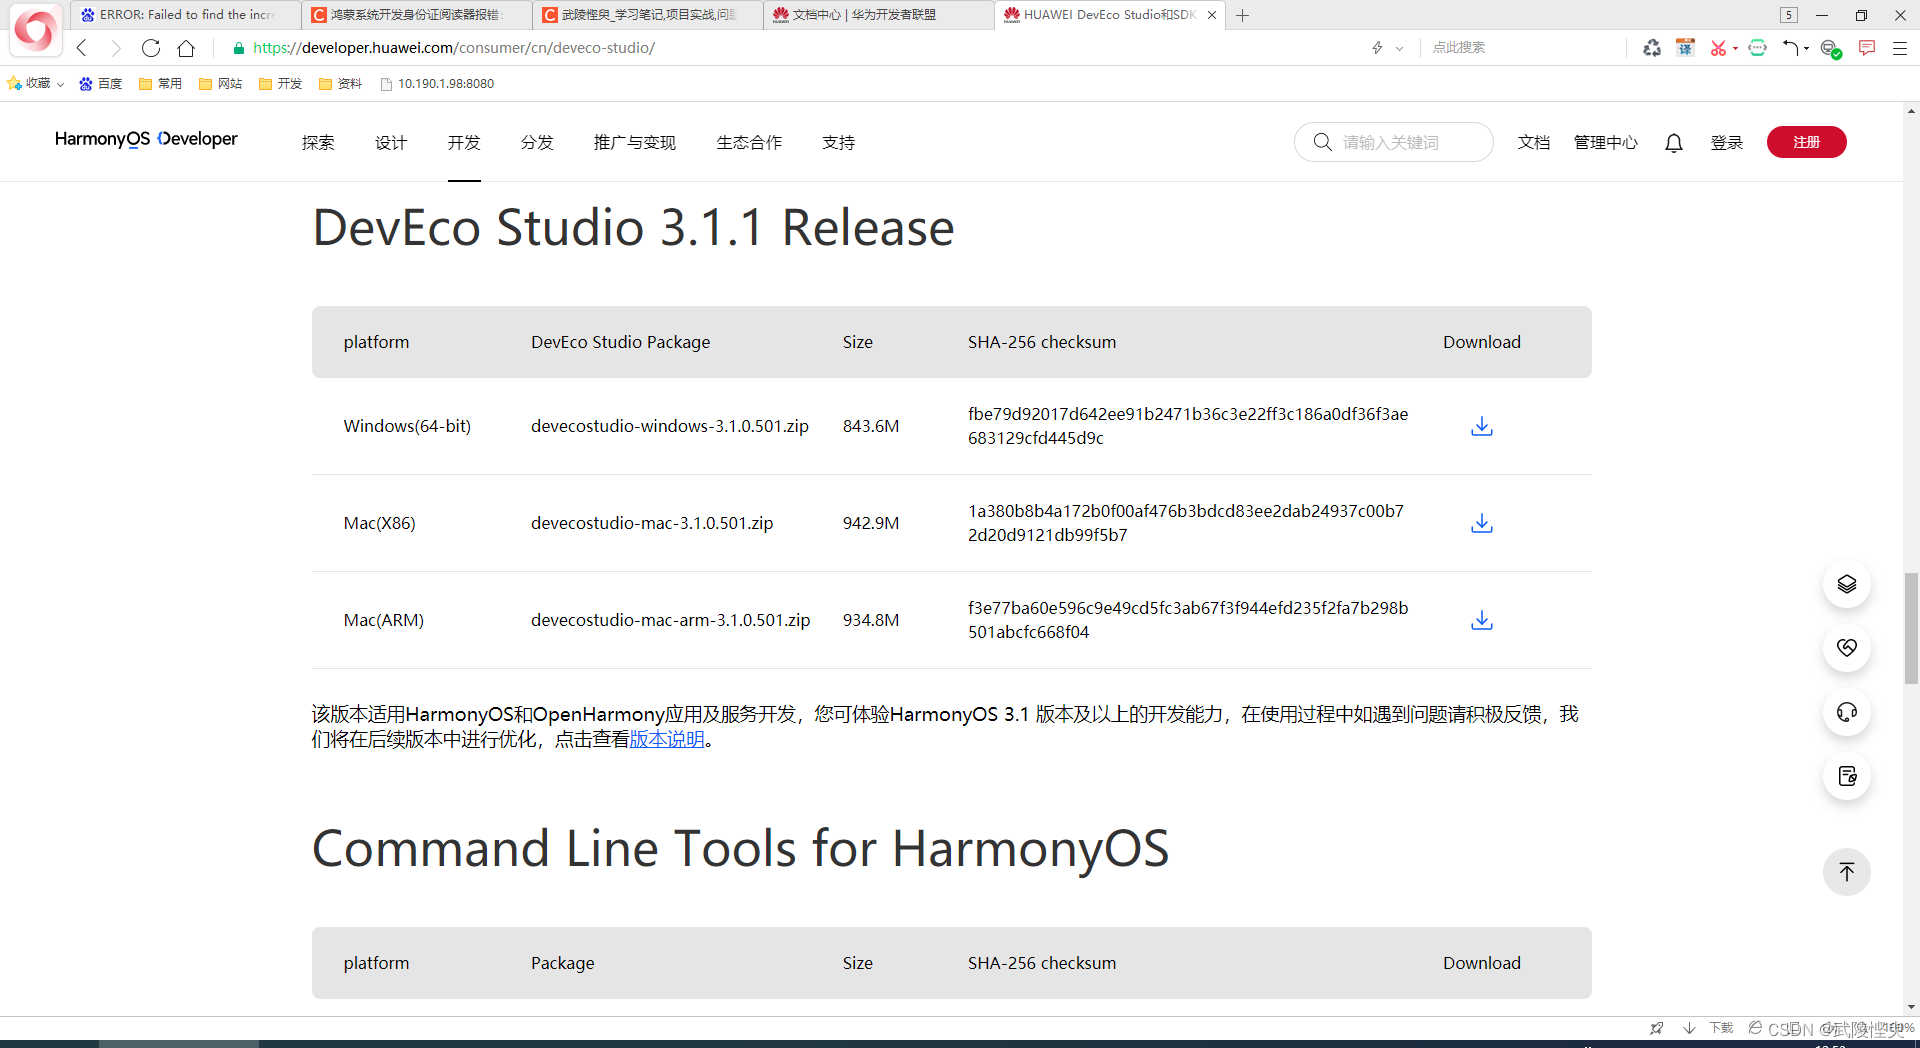The width and height of the screenshot is (1920, 1048).
Task: Click the lightning speed-mode icon in address bar
Action: pos(1377,48)
